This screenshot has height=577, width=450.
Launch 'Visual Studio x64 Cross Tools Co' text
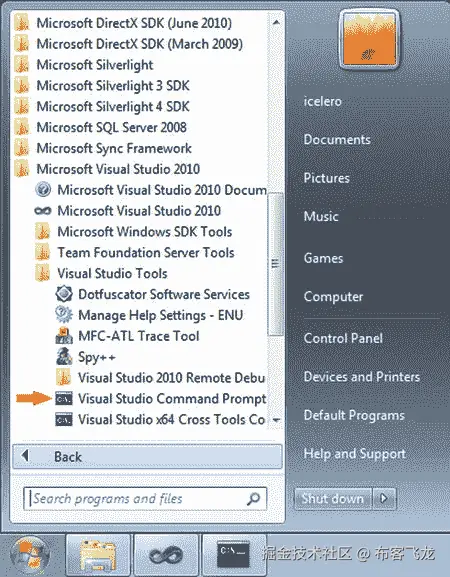point(172,420)
